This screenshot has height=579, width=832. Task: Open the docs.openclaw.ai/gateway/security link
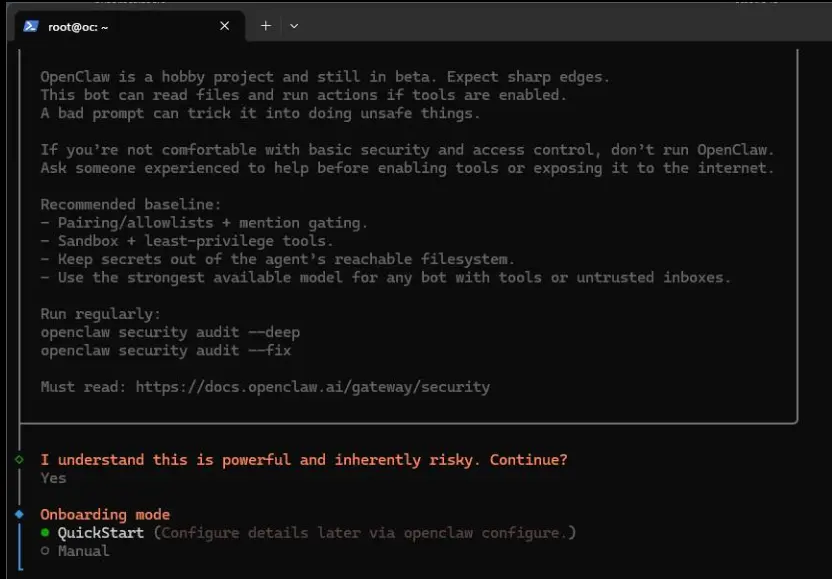(313, 387)
